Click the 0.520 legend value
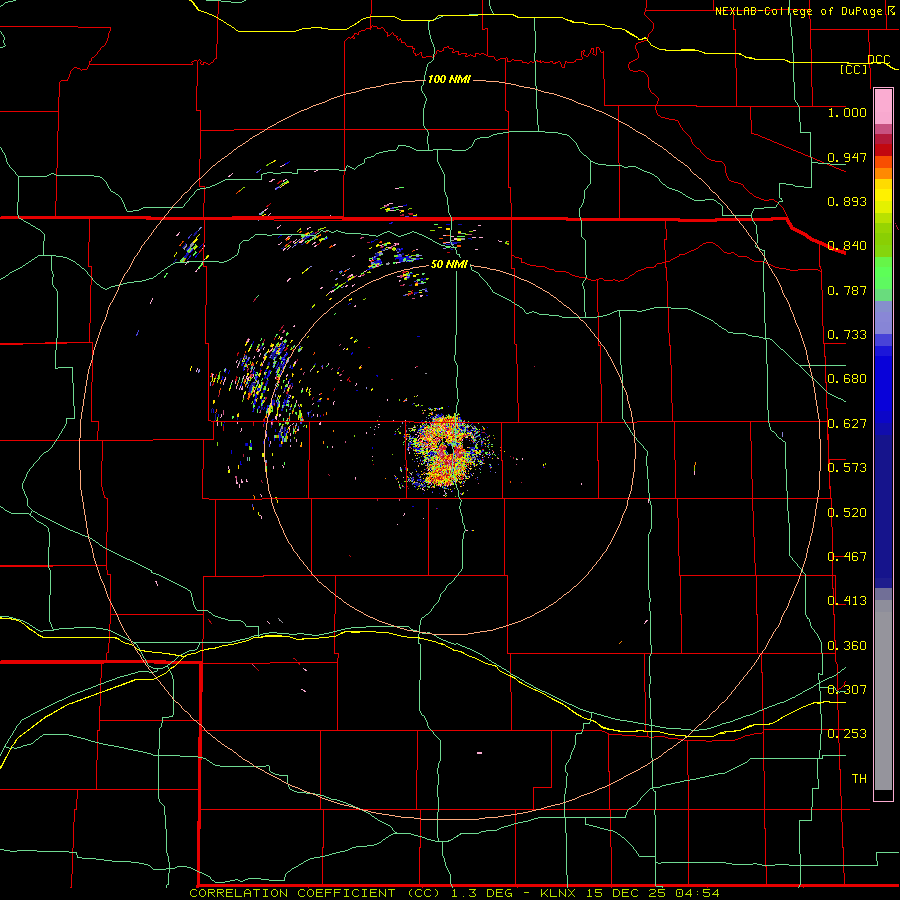This screenshot has height=900, width=900. [x=847, y=513]
